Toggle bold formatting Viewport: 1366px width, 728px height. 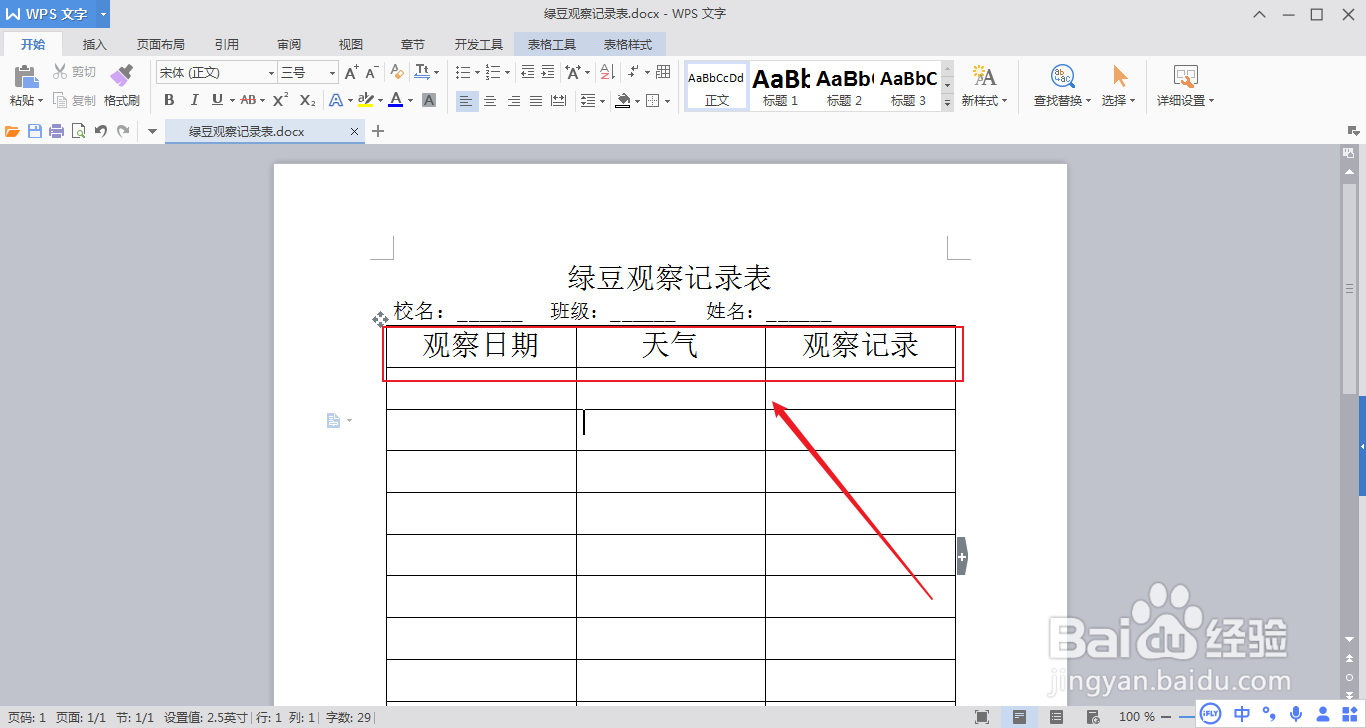click(169, 100)
